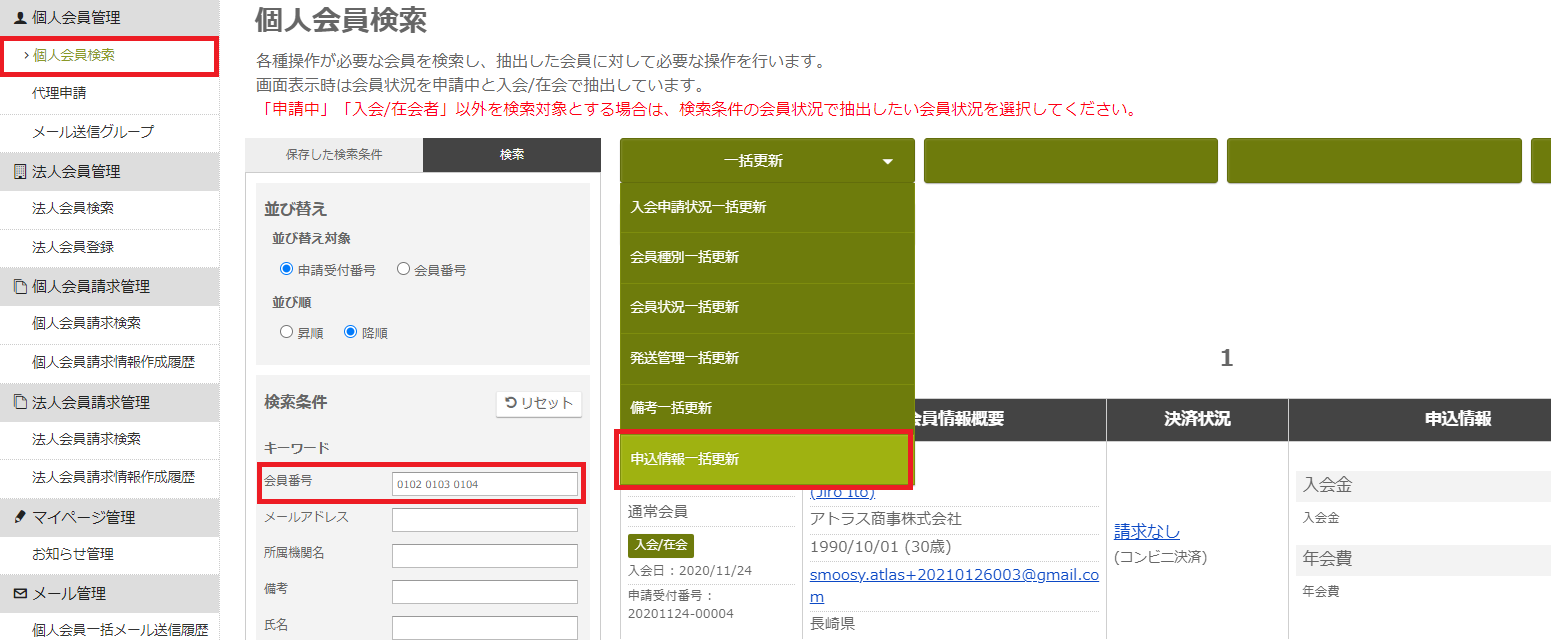Click the 個人会員管理 section header
The width and height of the screenshot is (1552, 641).
(110, 17)
